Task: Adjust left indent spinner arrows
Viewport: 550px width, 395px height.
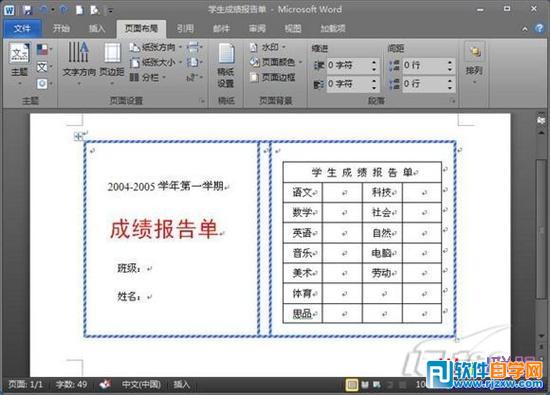Action: [x=374, y=65]
